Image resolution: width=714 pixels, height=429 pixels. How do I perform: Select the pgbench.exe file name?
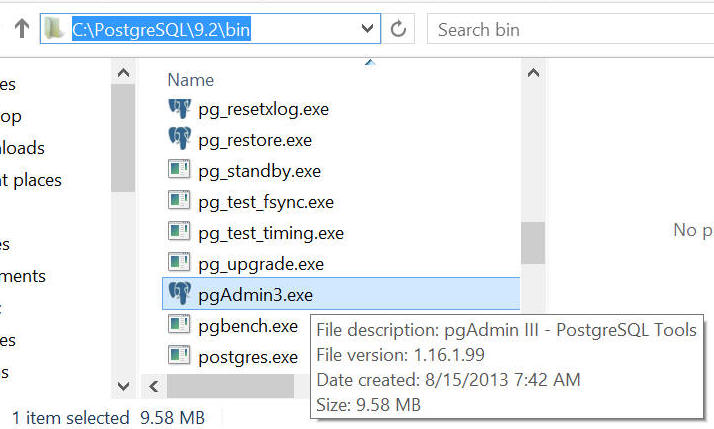(x=248, y=327)
